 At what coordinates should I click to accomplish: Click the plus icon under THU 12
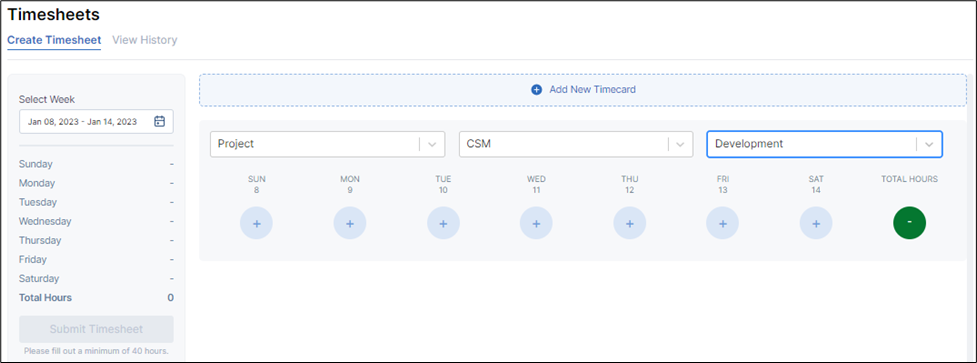(629, 224)
